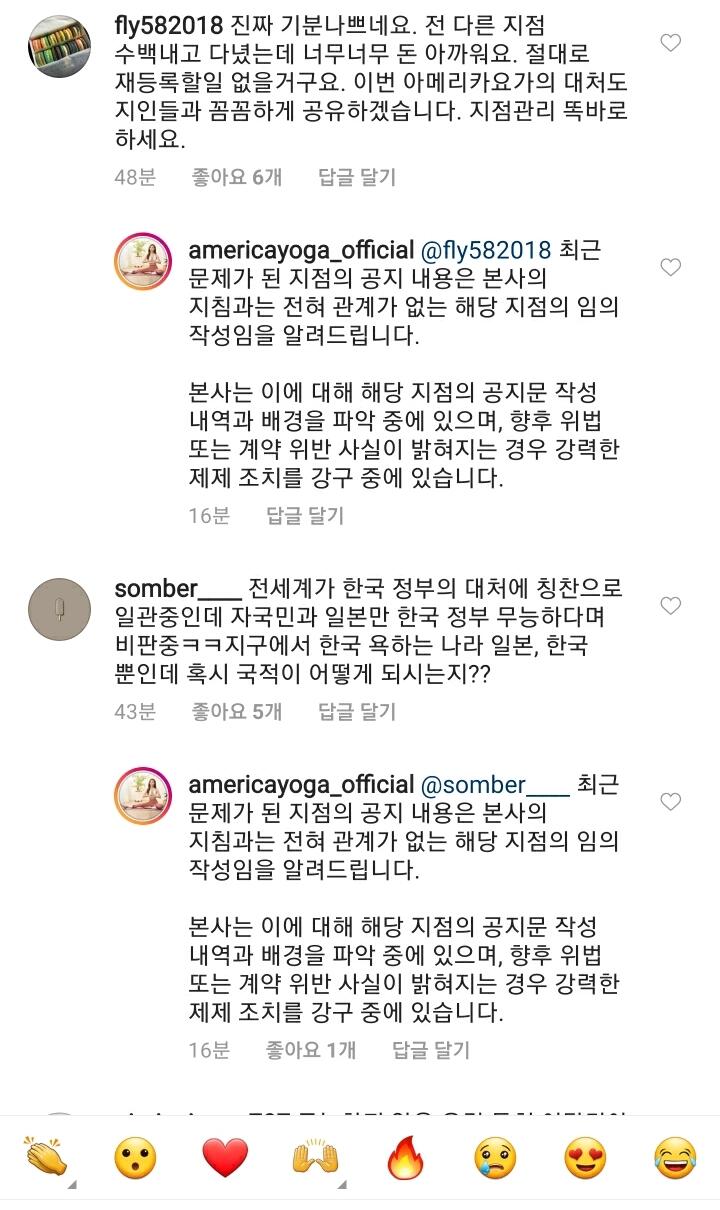Tap the red heart emoji
Screen dimensions: 720x1210
224,1158
